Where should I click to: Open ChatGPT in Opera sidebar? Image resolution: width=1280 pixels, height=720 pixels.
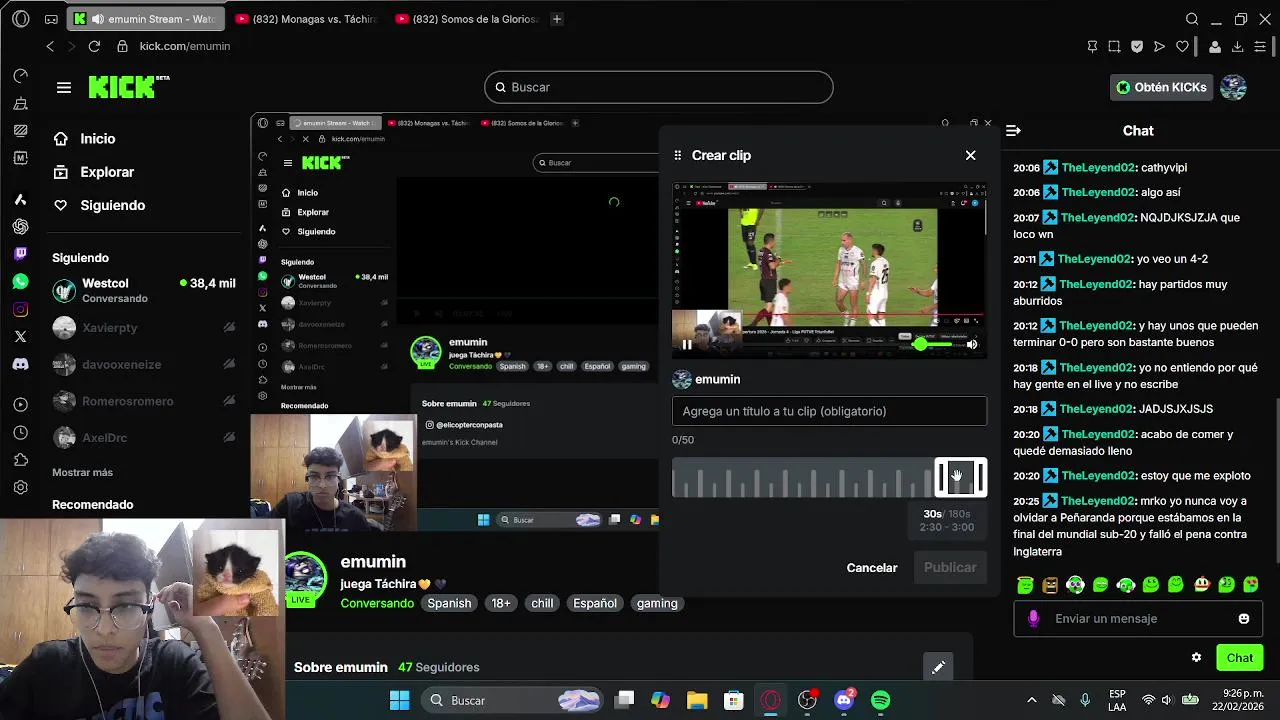[20, 227]
